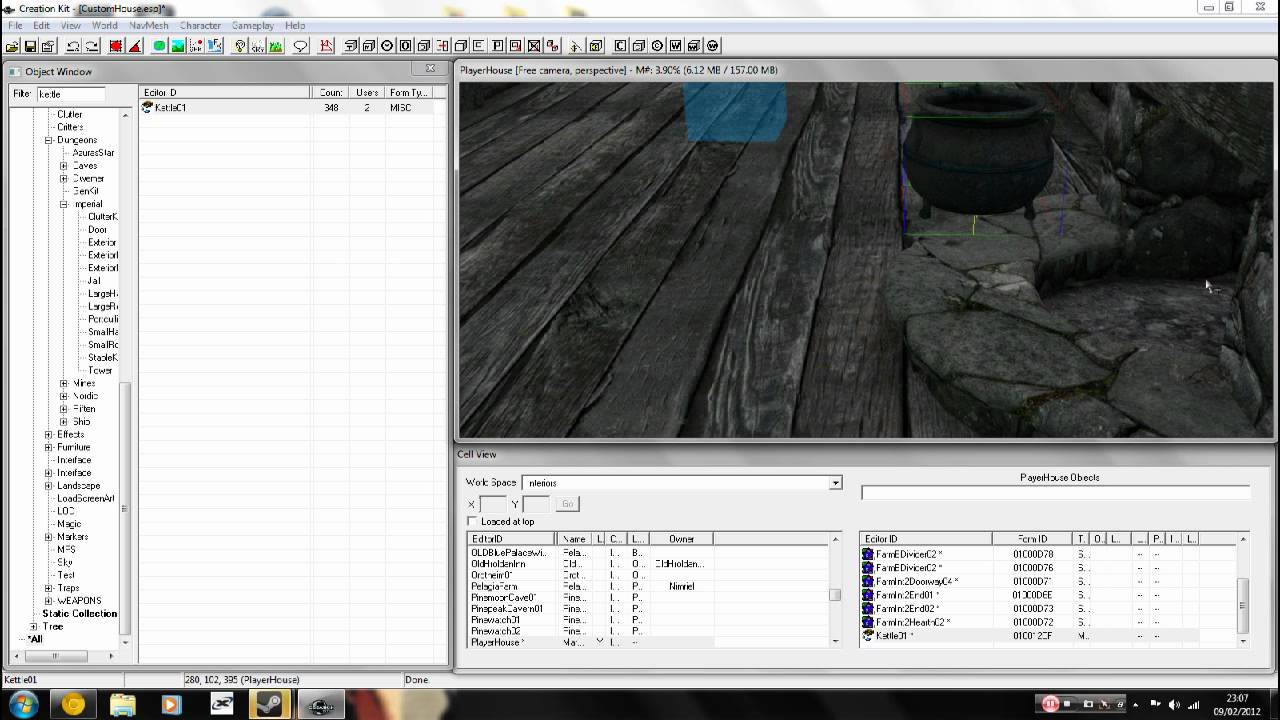Open the NavMesh menu
The width and height of the screenshot is (1280, 720).
tap(149, 25)
